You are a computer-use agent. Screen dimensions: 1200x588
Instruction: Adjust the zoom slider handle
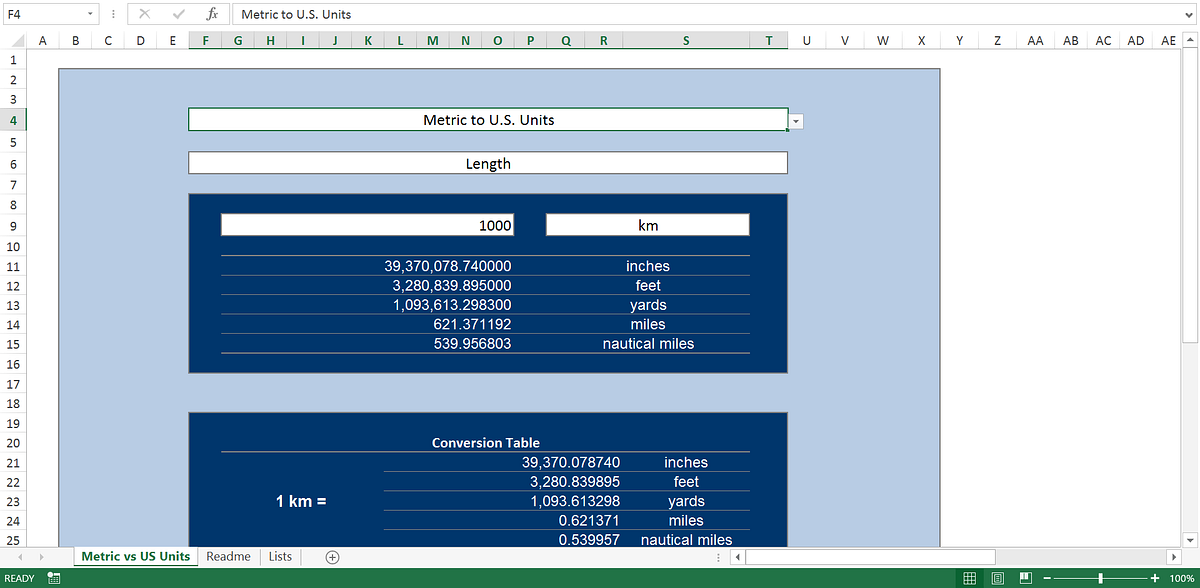coord(1101,578)
